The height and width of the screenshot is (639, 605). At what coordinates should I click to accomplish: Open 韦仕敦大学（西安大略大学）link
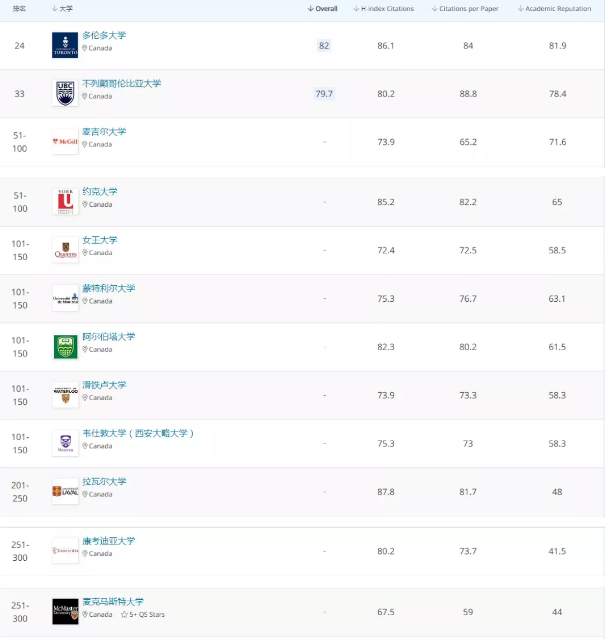[x=138, y=433]
